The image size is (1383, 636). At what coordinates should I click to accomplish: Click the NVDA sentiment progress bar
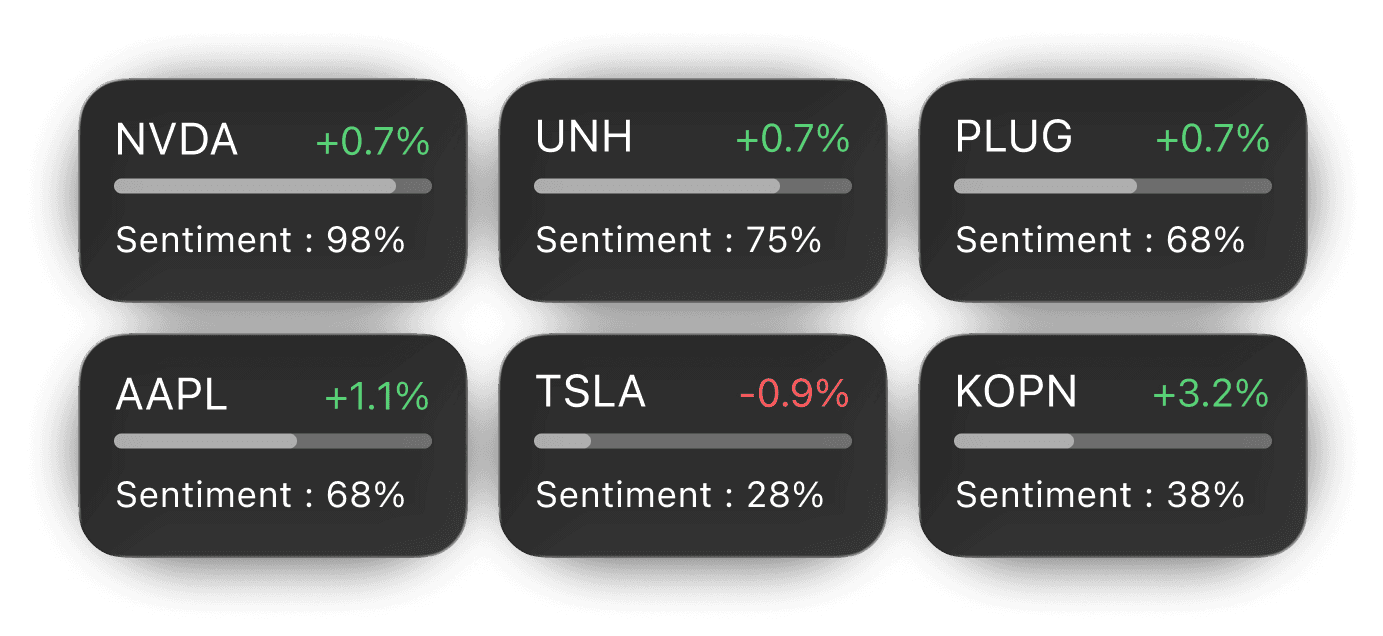coord(273,186)
